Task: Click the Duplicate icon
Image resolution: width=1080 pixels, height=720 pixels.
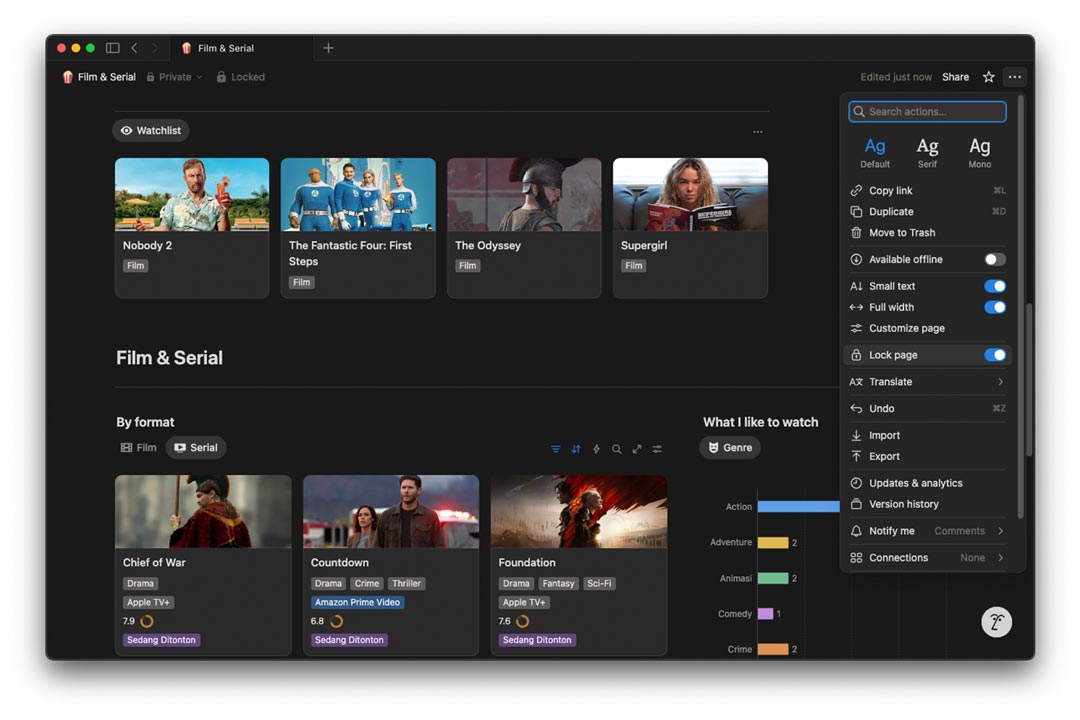Action: coord(856,212)
